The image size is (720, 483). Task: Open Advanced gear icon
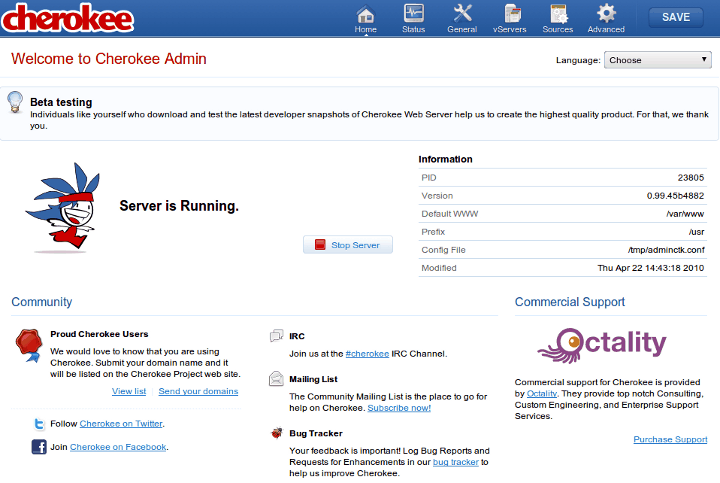pyautogui.click(x=606, y=14)
